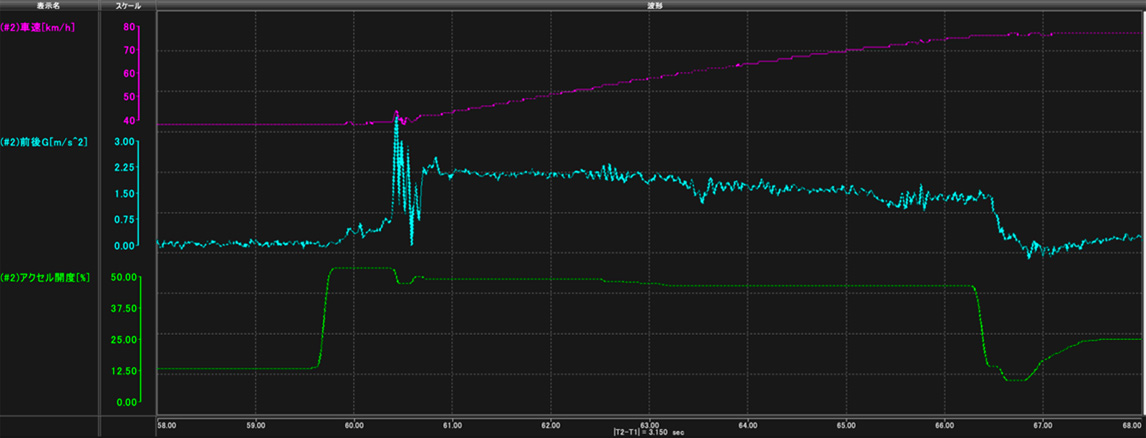The height and width of the screenshot is (438, 1146).
Task: Click the 波形 column header
Action: click(651, 6)
